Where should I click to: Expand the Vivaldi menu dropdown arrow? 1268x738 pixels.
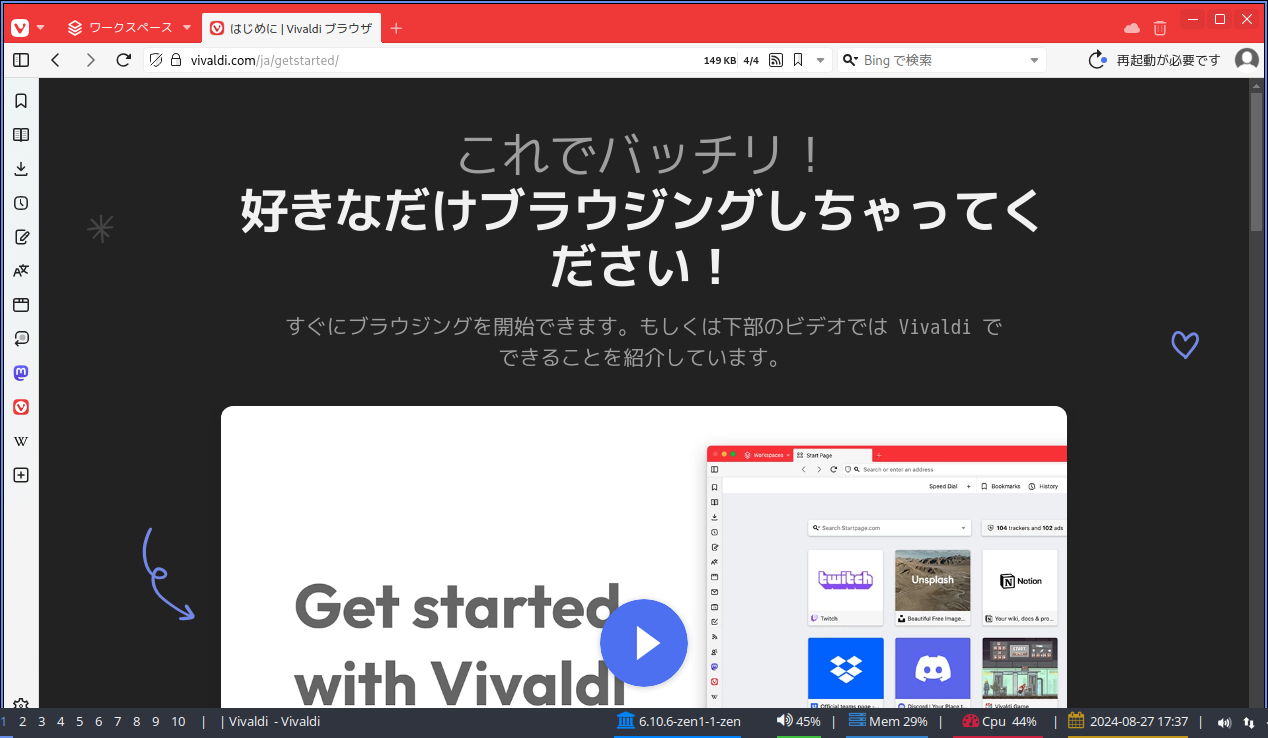41,28
